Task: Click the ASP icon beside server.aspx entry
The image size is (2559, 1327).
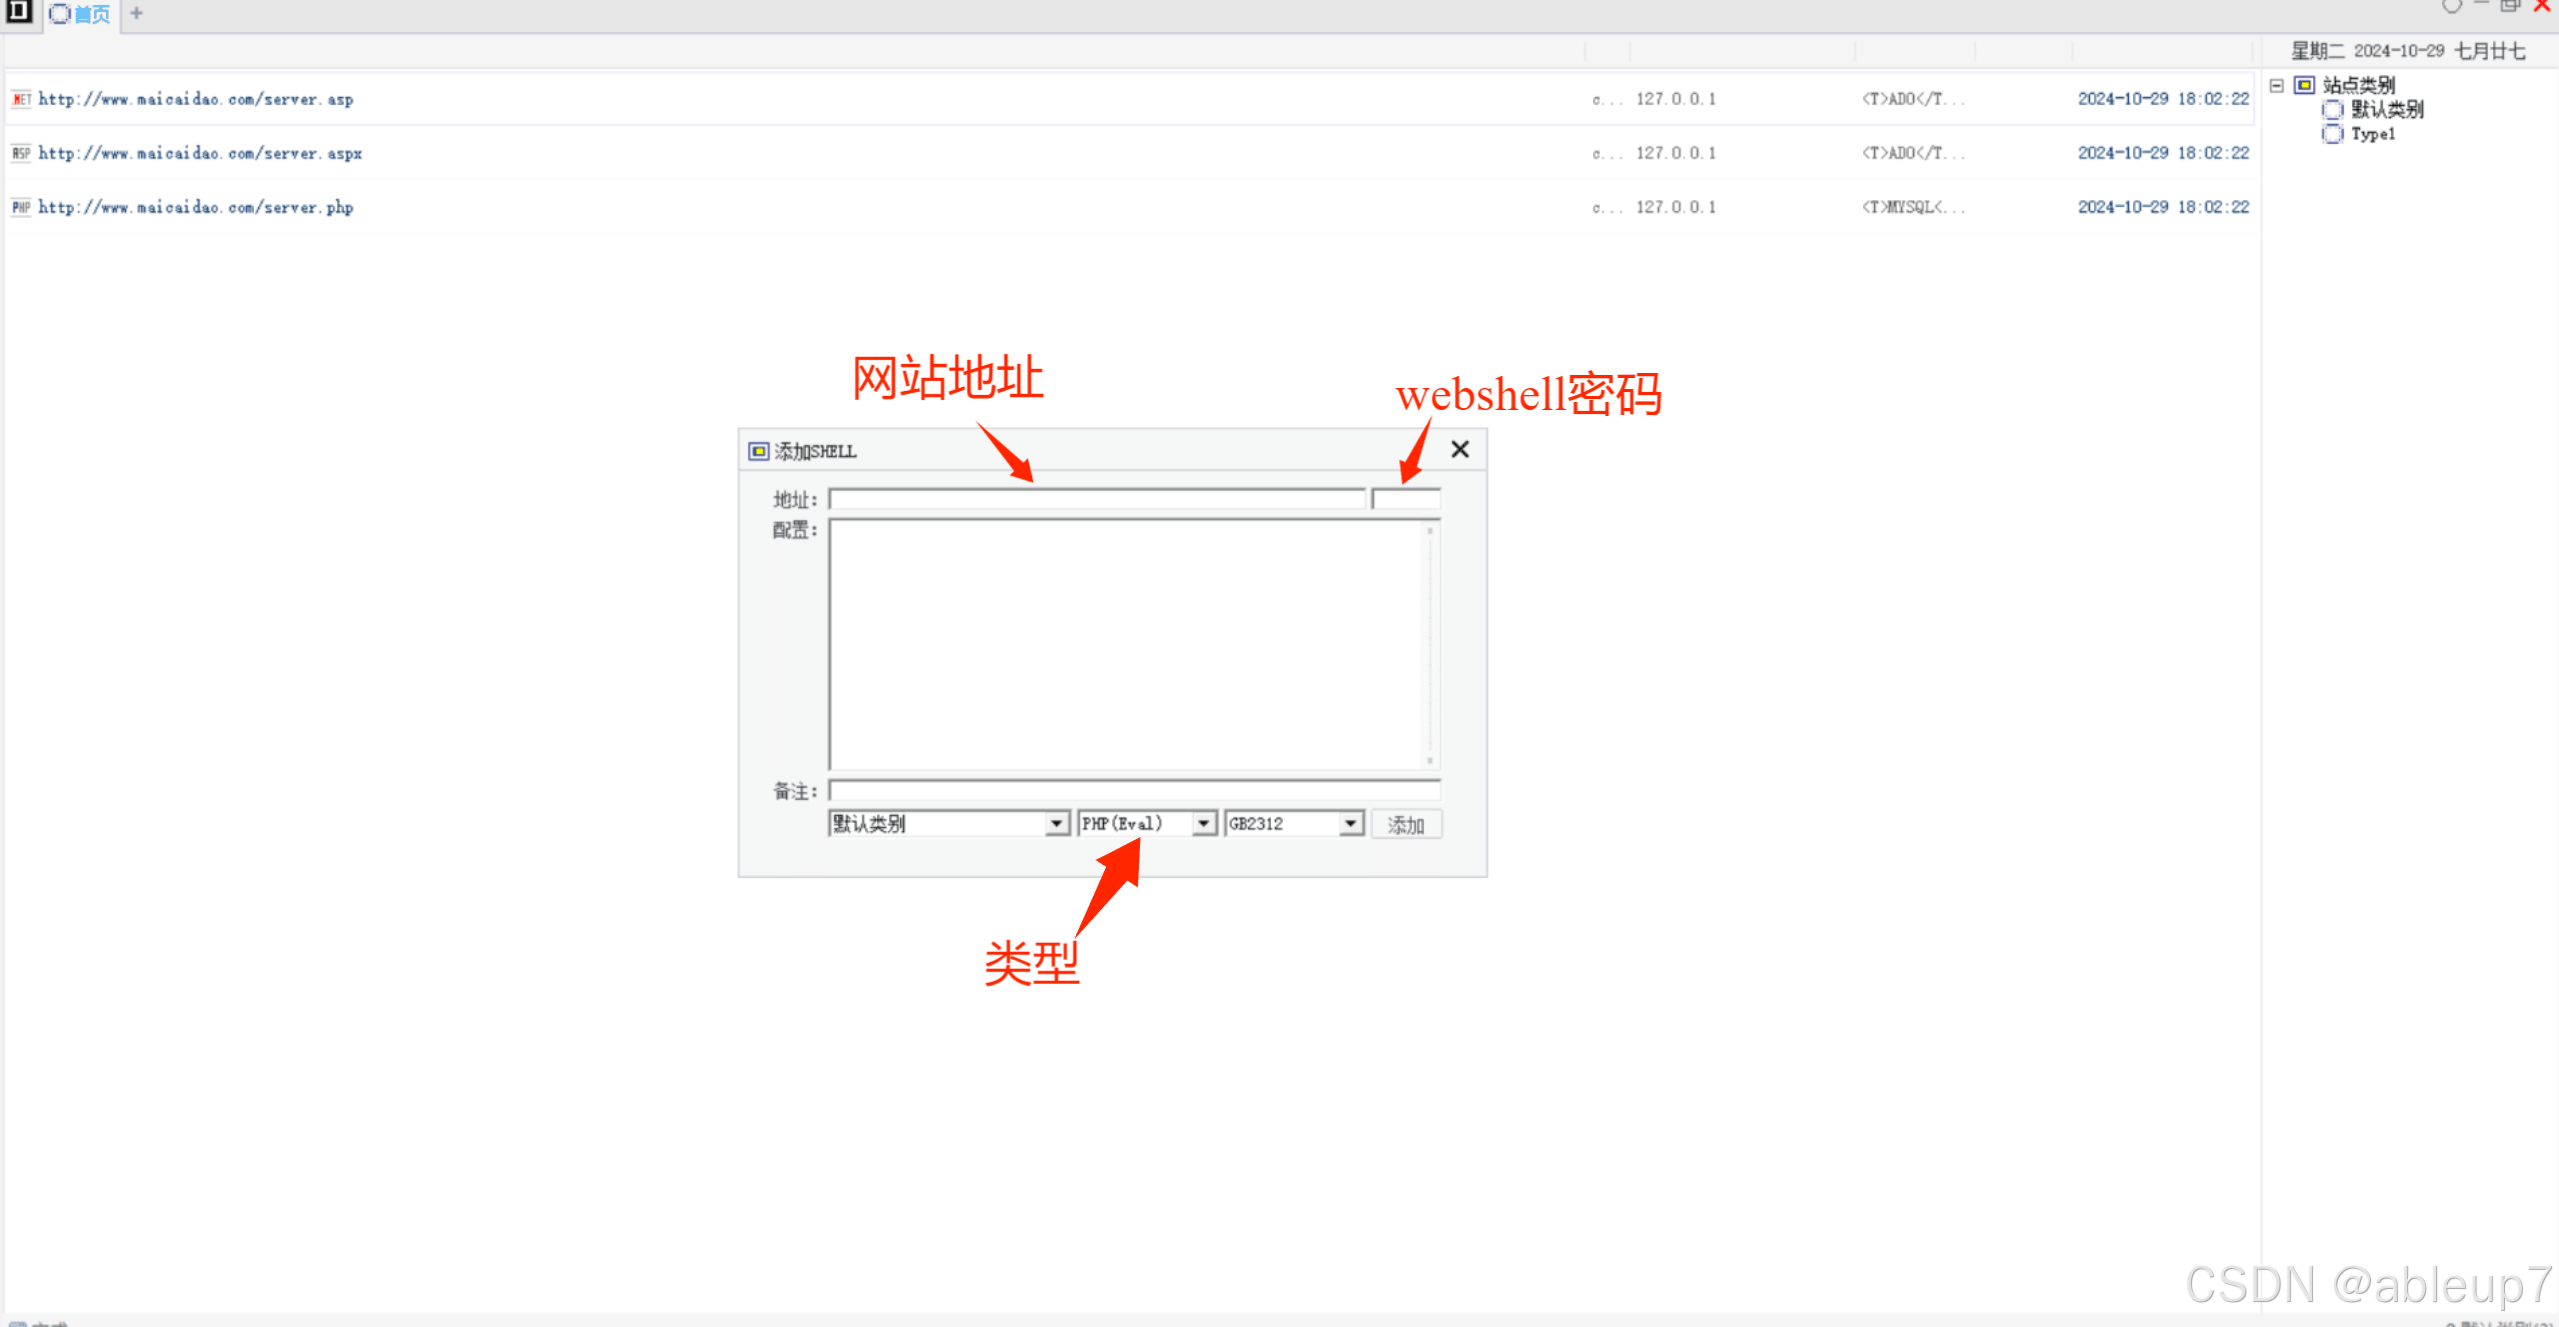Action: (x=21, y=153)
